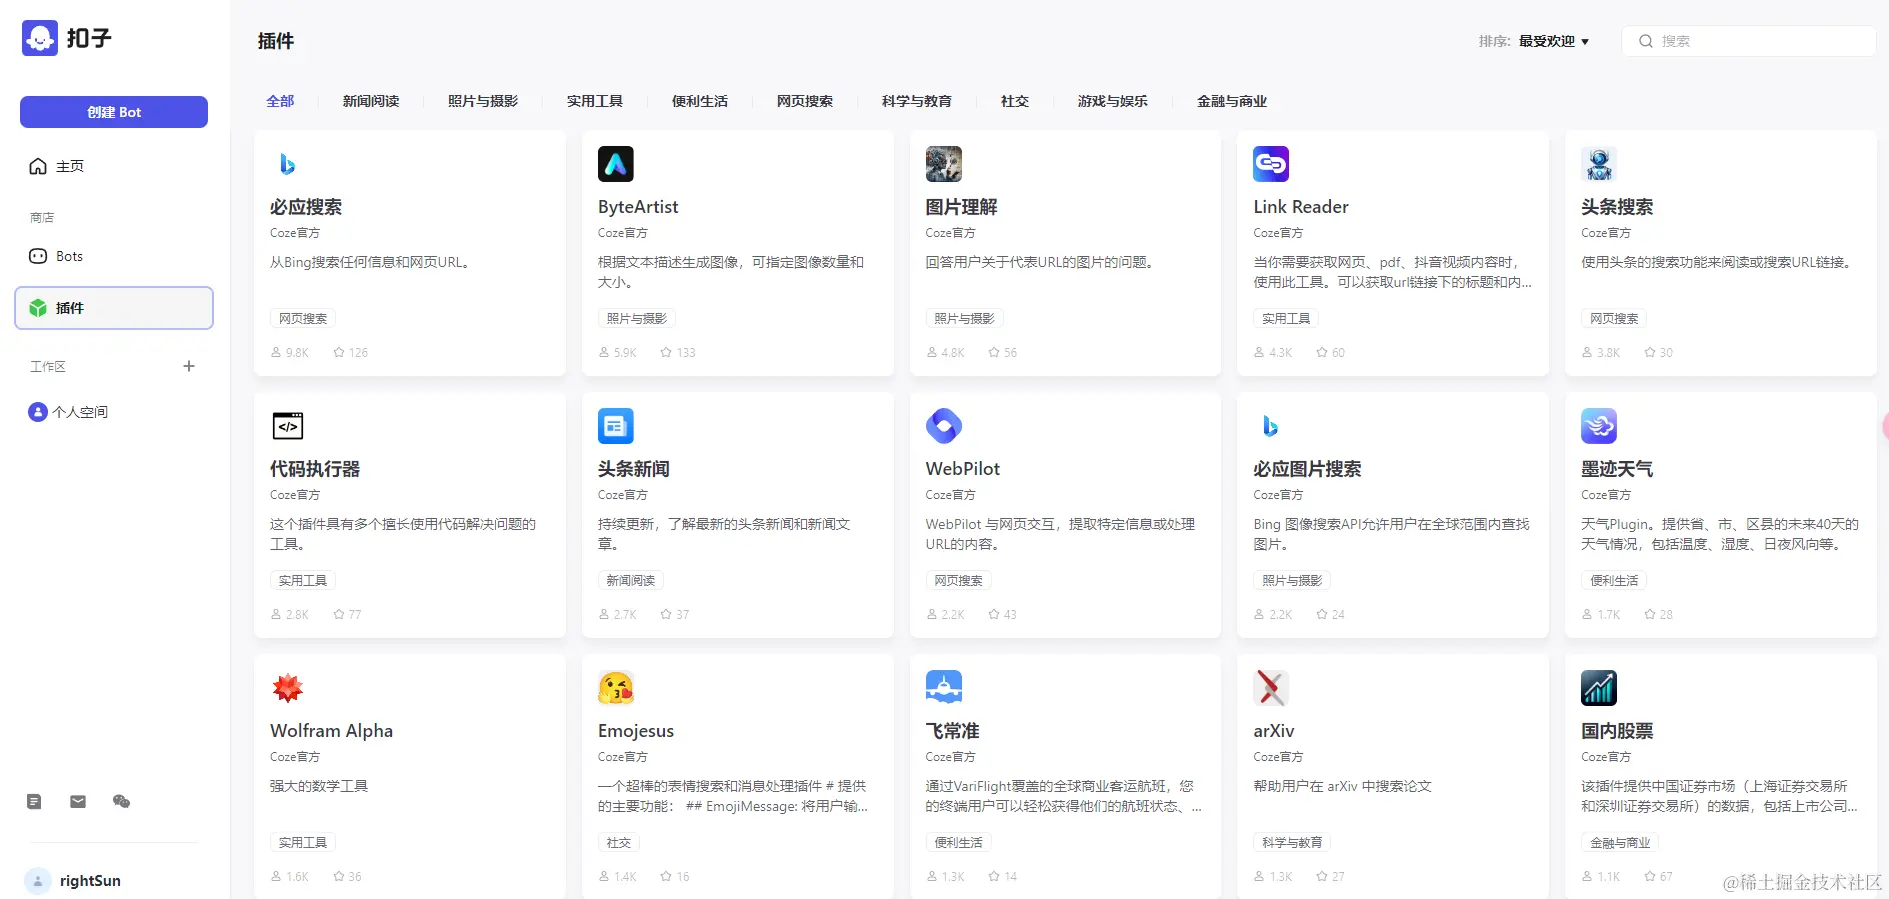
Task: Select the 网页搜索 category tab
Action: pyautogui.click(x=805, y=101)
